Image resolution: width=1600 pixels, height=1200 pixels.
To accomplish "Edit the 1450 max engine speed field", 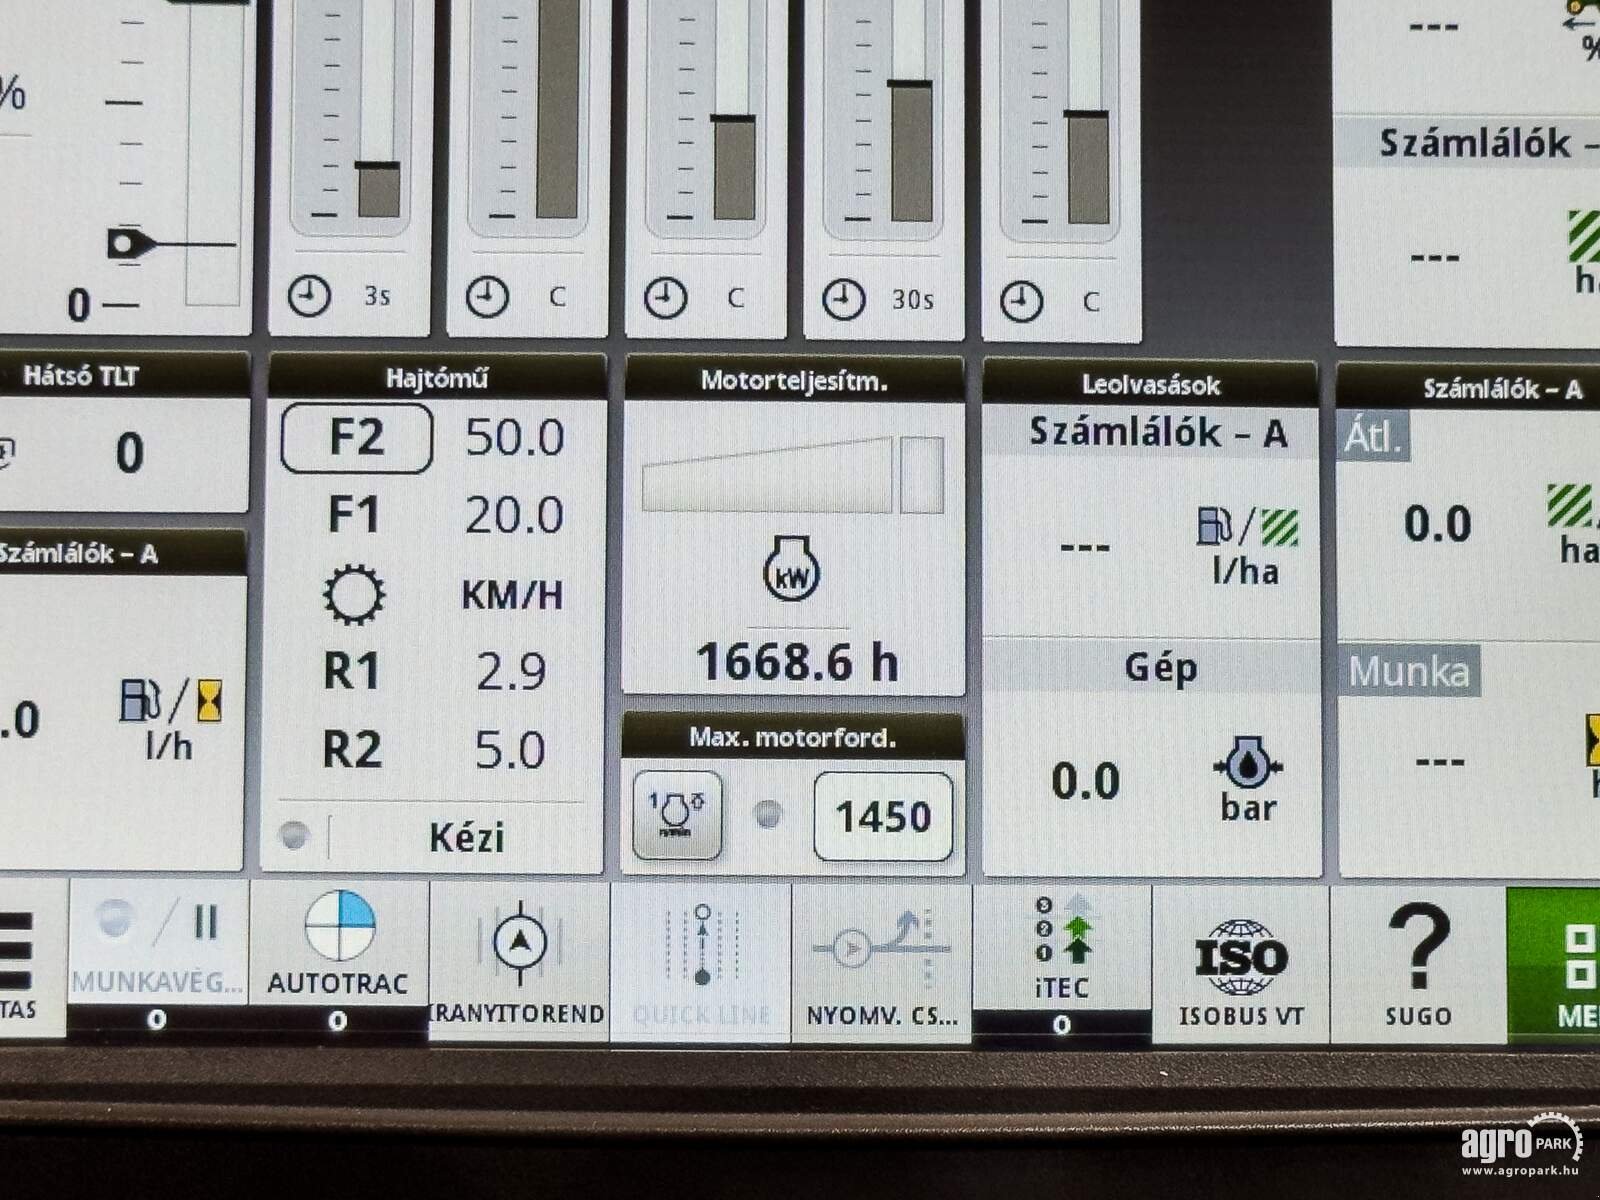I will tap(883, 817).
